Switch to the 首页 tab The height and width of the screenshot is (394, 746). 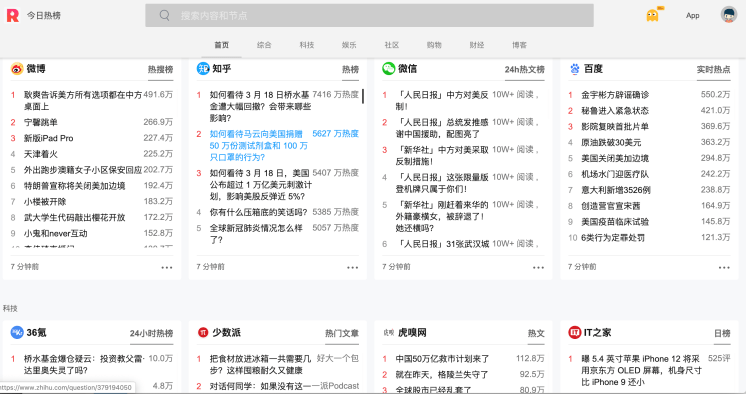point(221,45)
